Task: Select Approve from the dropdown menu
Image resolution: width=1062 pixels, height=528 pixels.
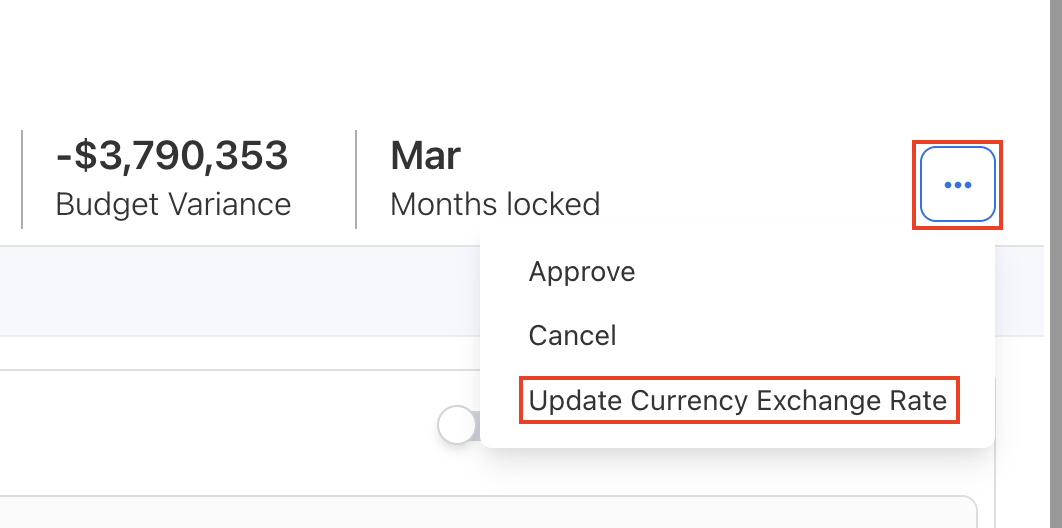Action: pos(581,272)
